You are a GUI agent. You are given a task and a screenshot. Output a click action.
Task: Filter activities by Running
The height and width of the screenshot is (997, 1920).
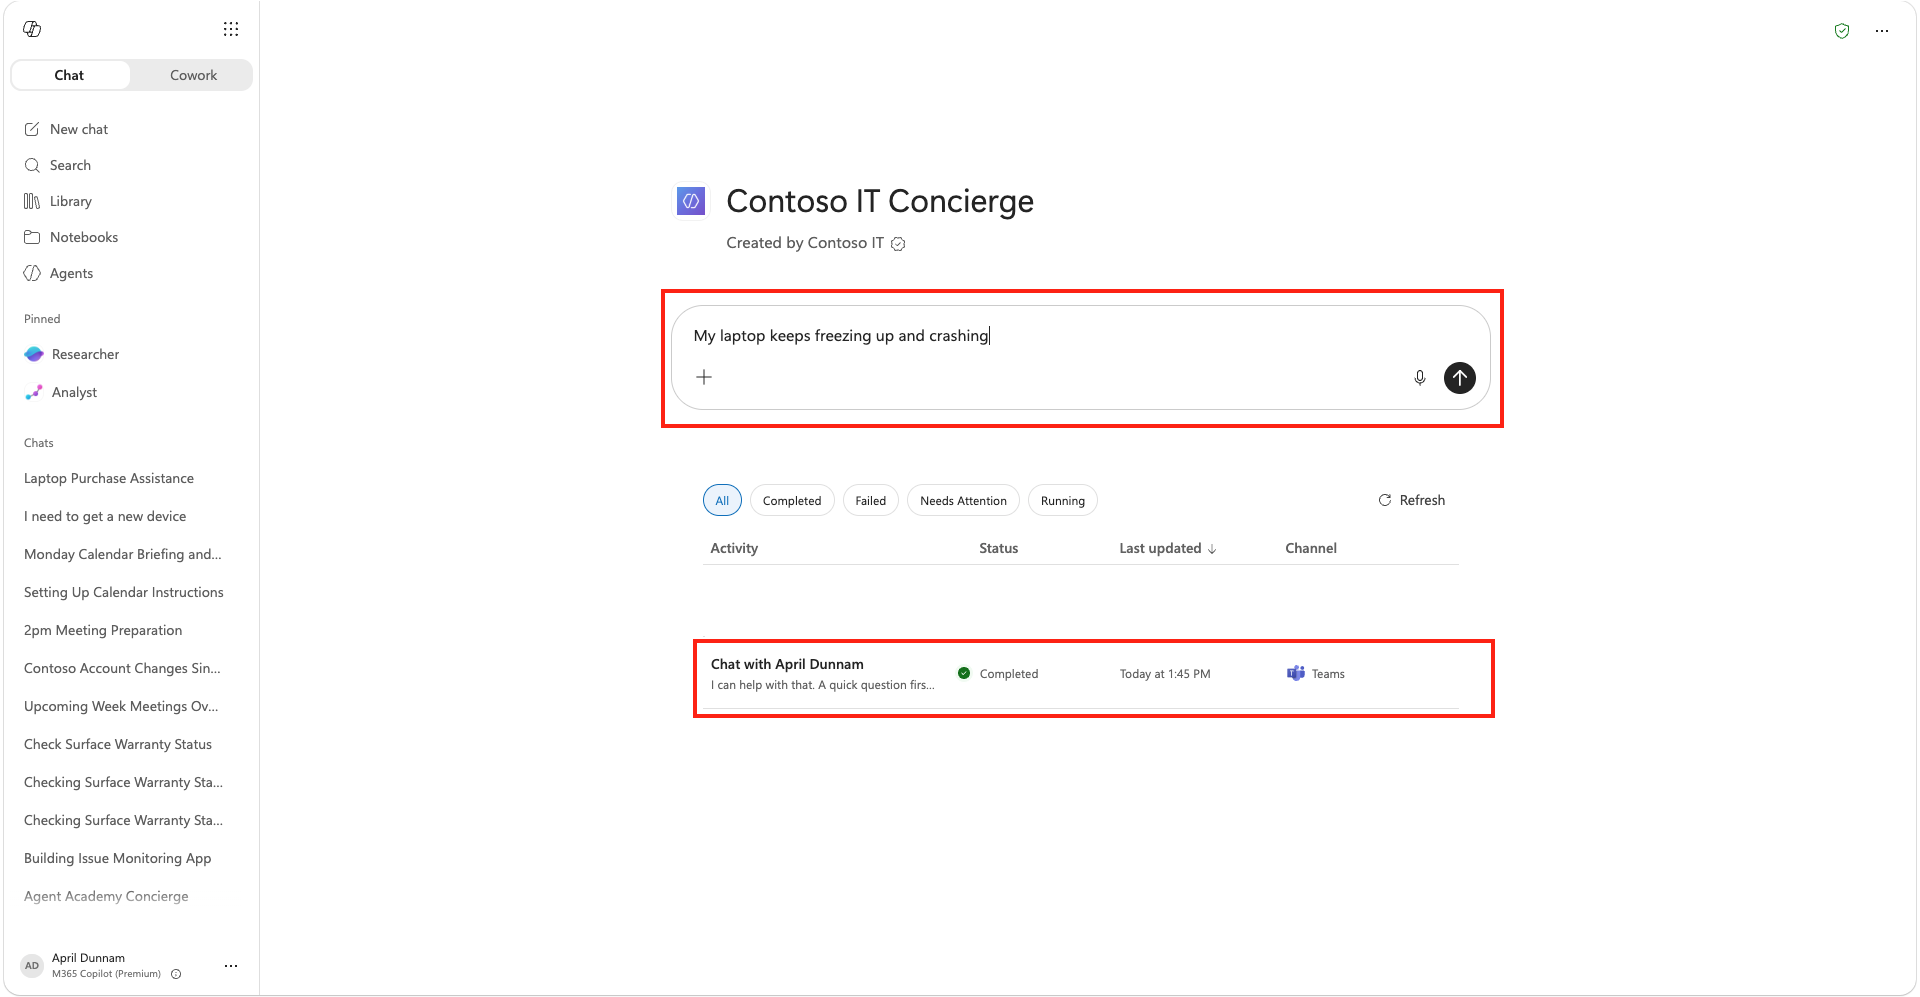point(1063,501)
